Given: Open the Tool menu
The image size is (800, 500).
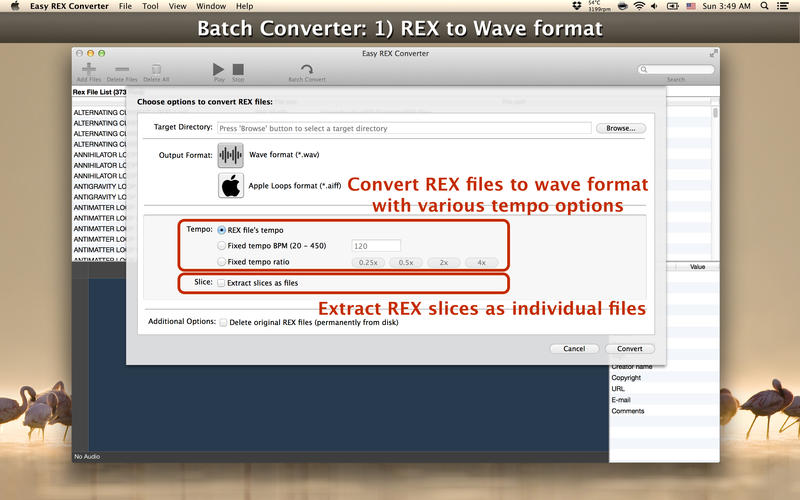Looking at the screenshot, I should [x=150, y=6].
